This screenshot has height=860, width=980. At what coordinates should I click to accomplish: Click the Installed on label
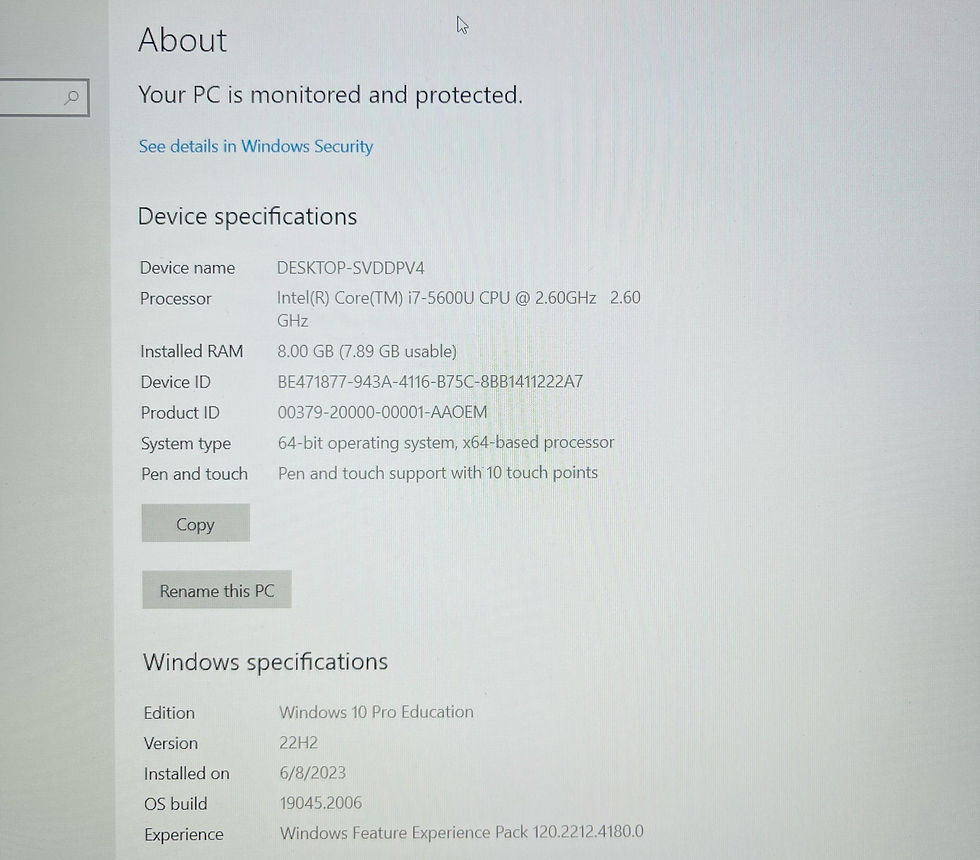point(187,774)
